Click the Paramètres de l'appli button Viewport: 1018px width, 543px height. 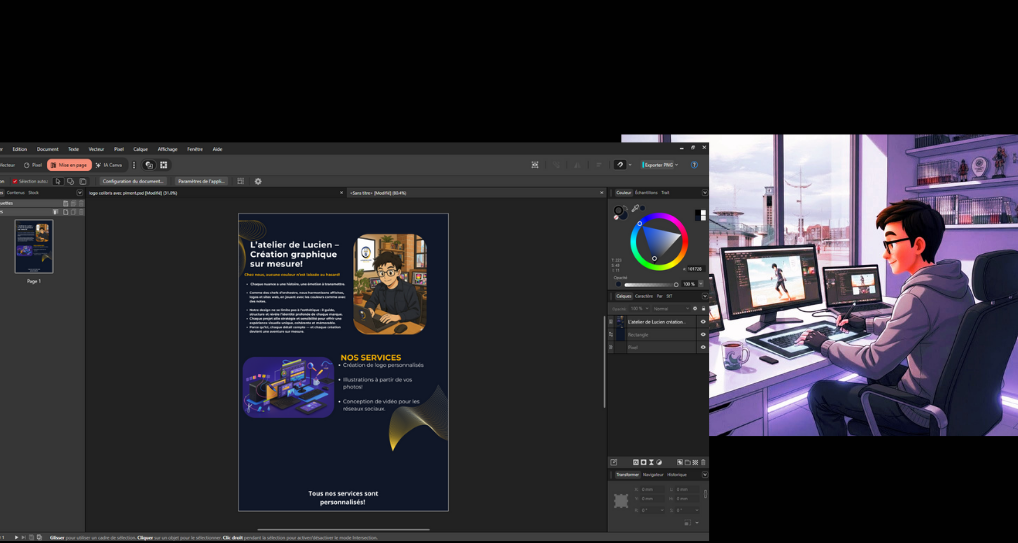pos(202,181)
